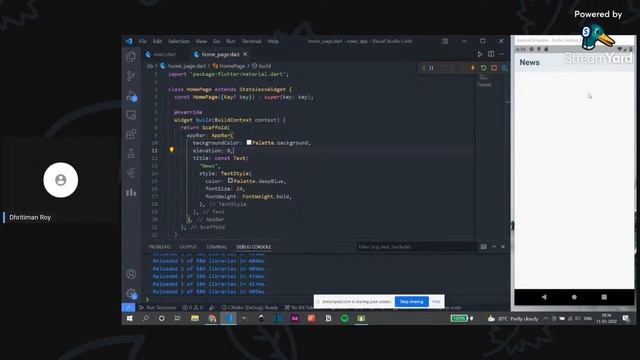Trigger Flutter hot reload lightning icon
This screenshot has width=640, height=360.
point(473,68)
